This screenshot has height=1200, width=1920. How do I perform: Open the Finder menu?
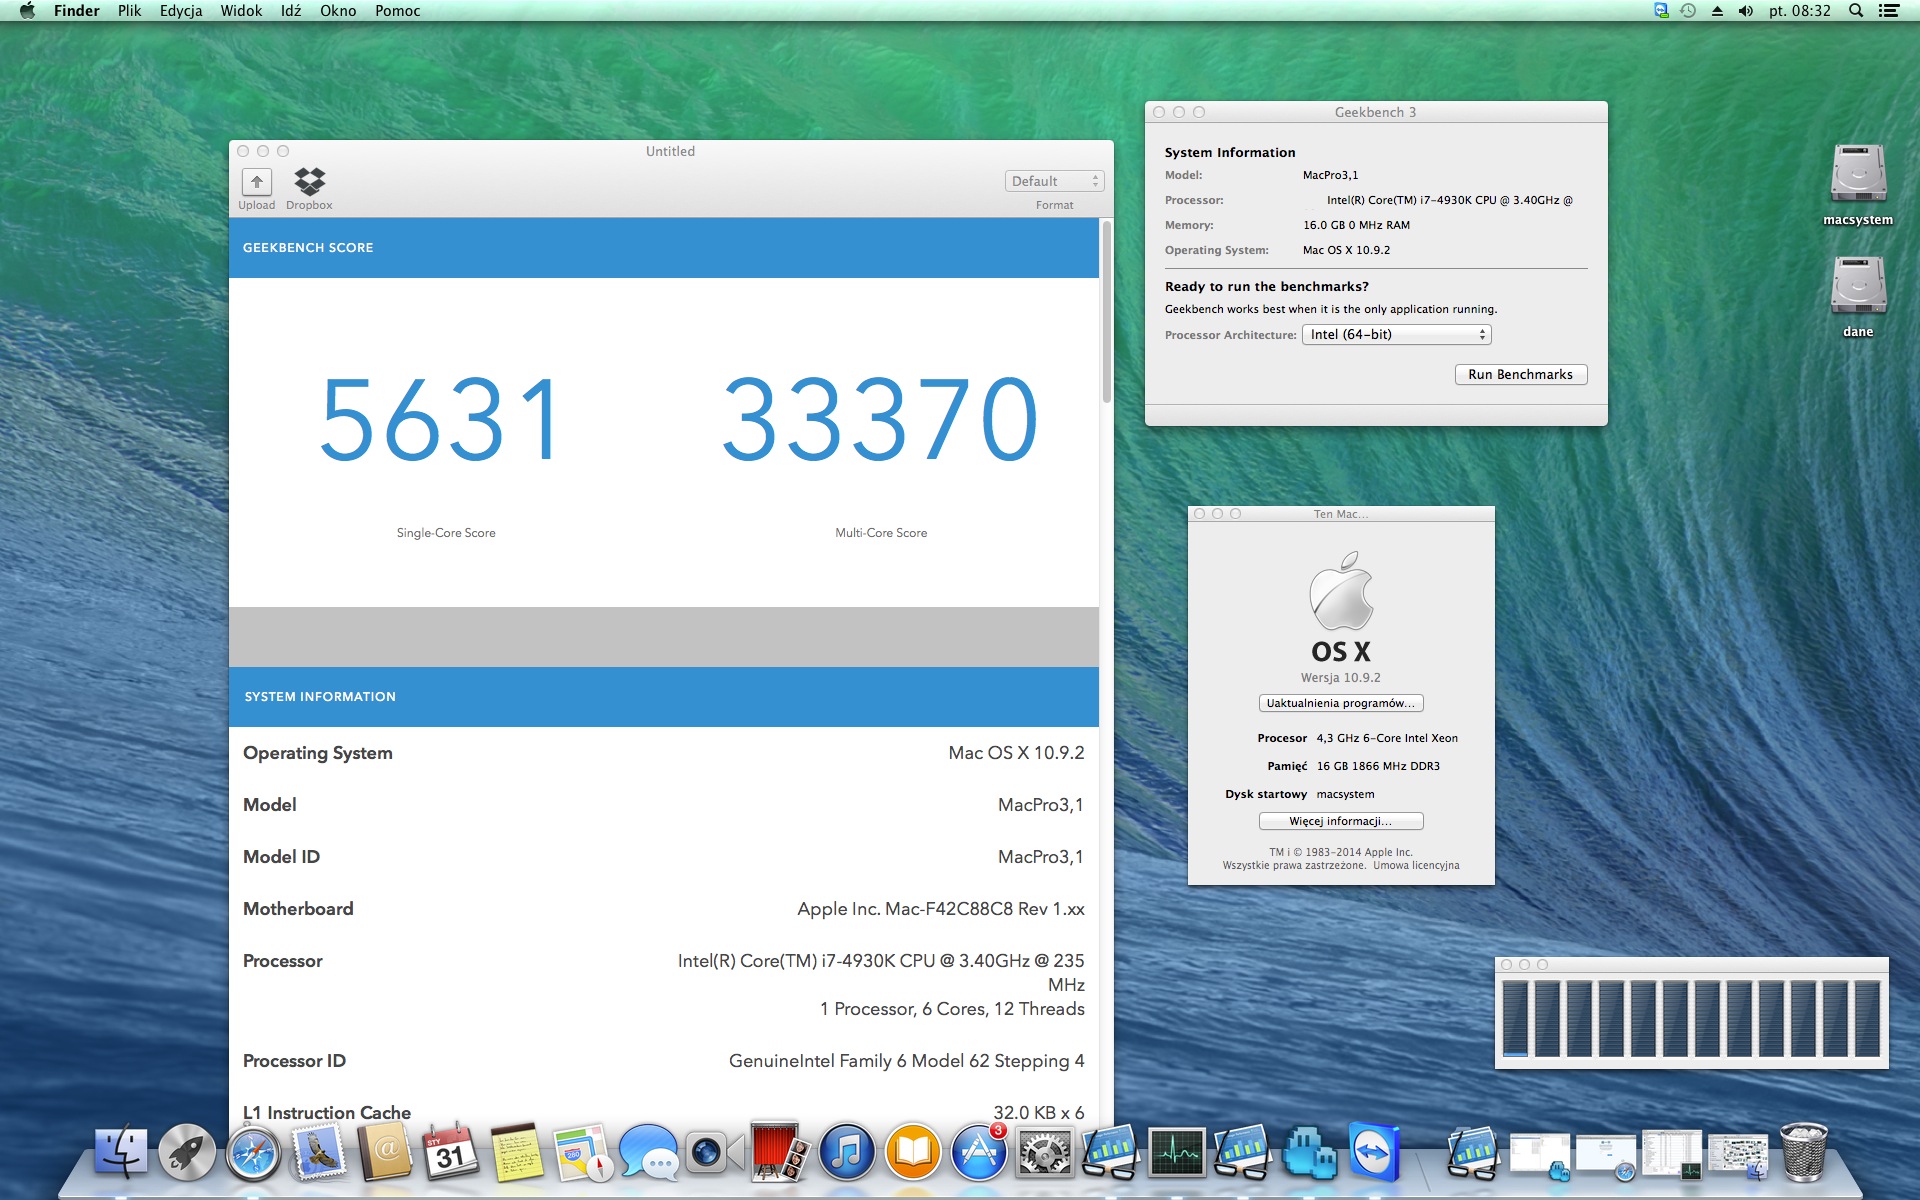(77, 11)
